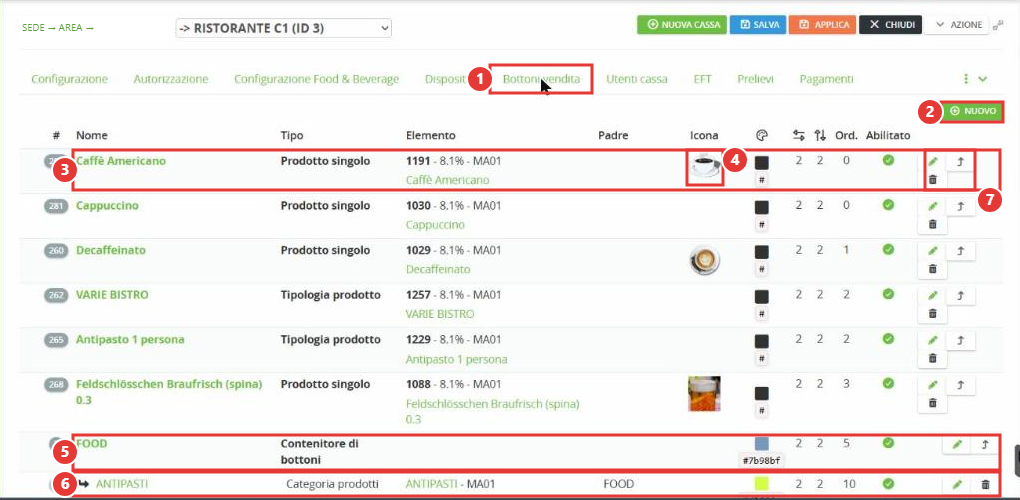Click the NUOVA CASSA button

[681, 25]
